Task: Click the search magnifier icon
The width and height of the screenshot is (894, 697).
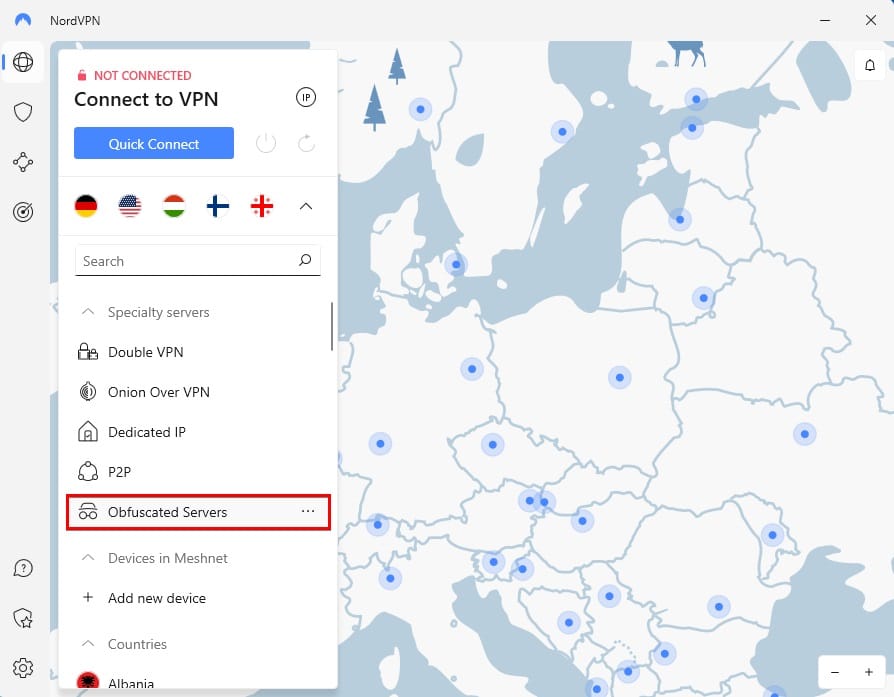Action: click(305, 260)
